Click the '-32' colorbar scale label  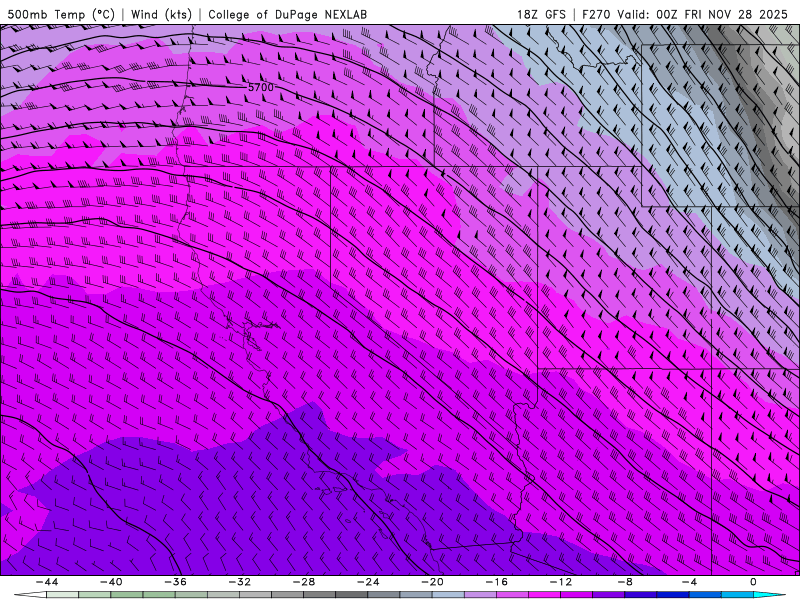click(240, 582)
